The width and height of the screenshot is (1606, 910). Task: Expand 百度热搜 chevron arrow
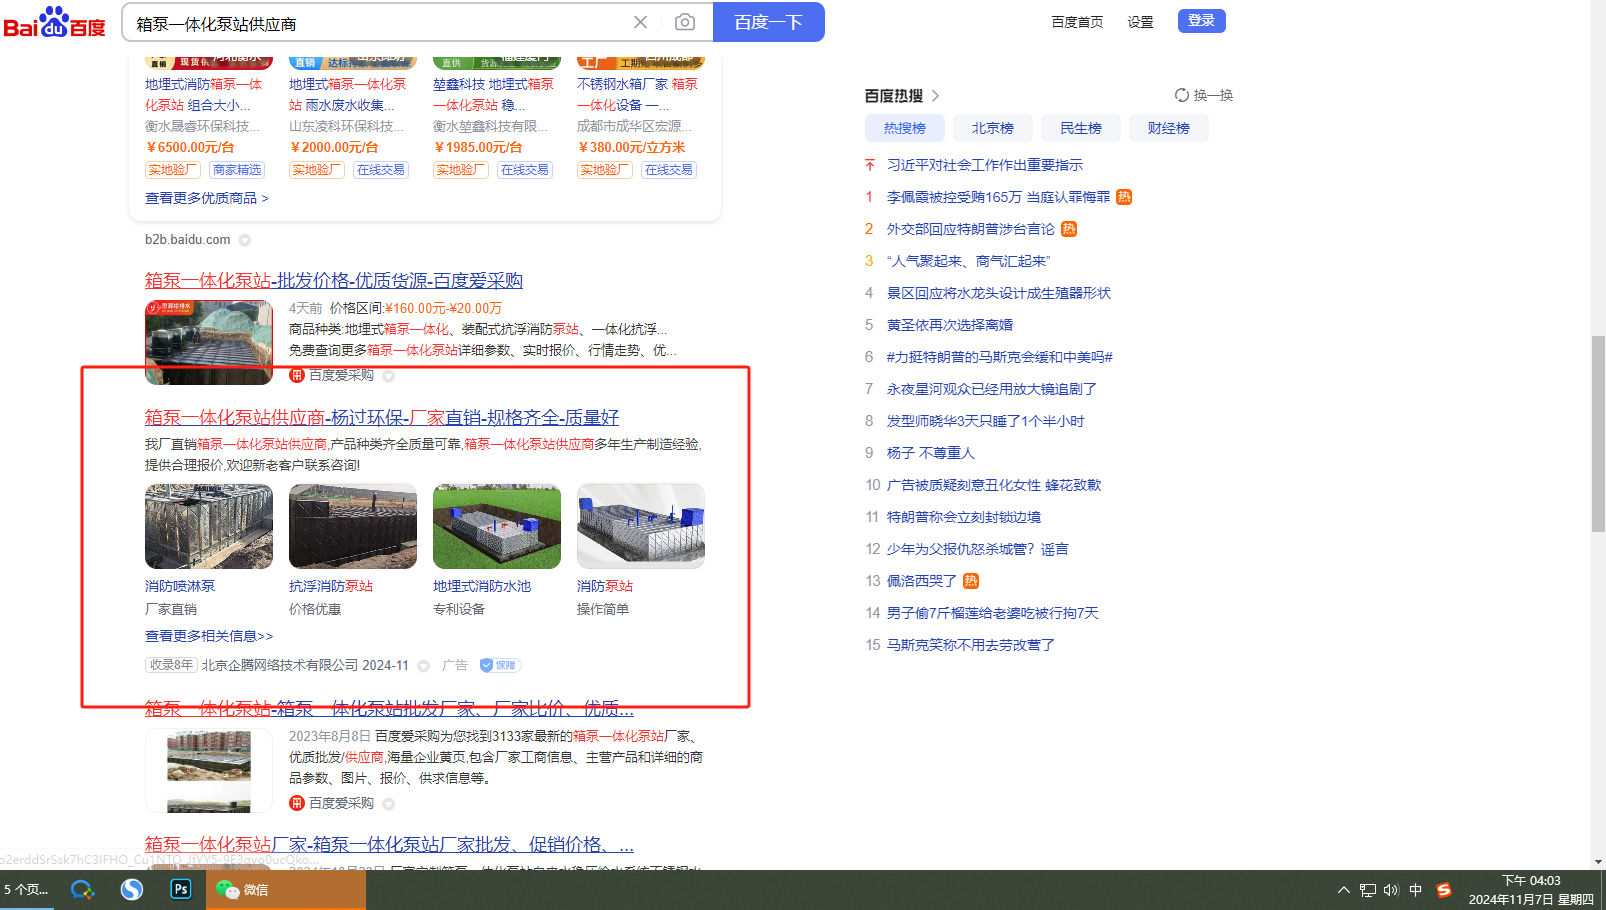pyautogui.click(x=935, y=96)
